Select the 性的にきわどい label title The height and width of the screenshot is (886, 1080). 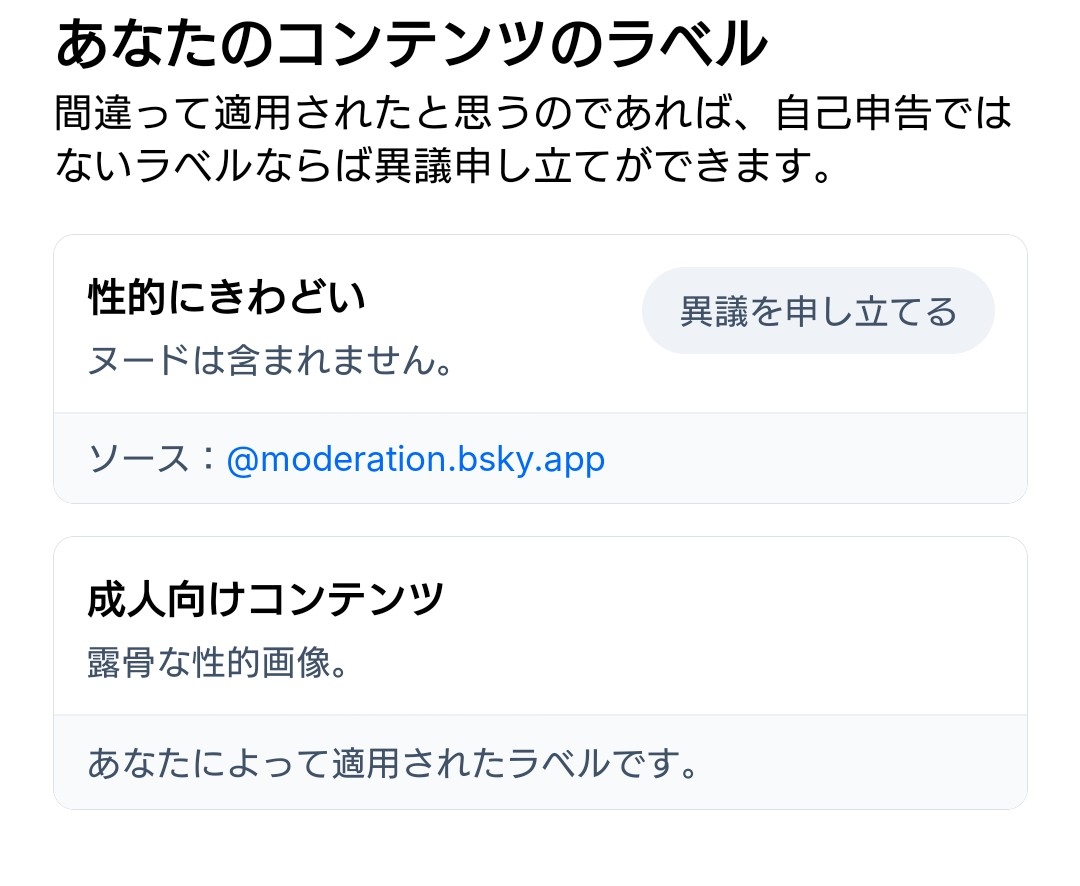(x=227, y=297)
